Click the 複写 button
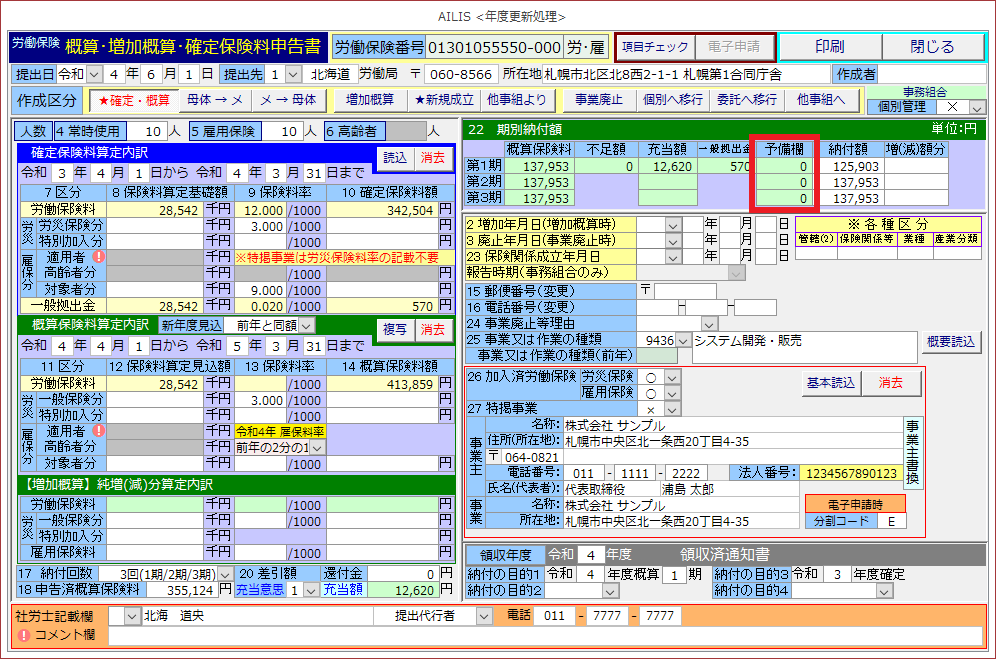This screenshot has width=996, height=659. pos(395,329)
